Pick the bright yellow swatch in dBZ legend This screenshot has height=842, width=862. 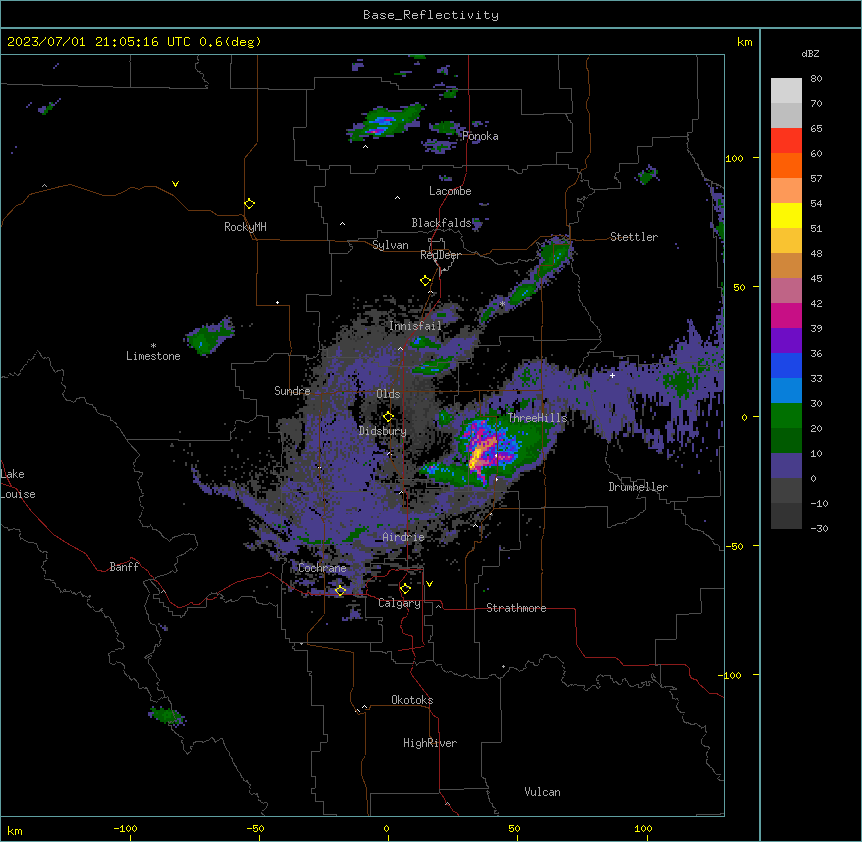pos(786,215)
